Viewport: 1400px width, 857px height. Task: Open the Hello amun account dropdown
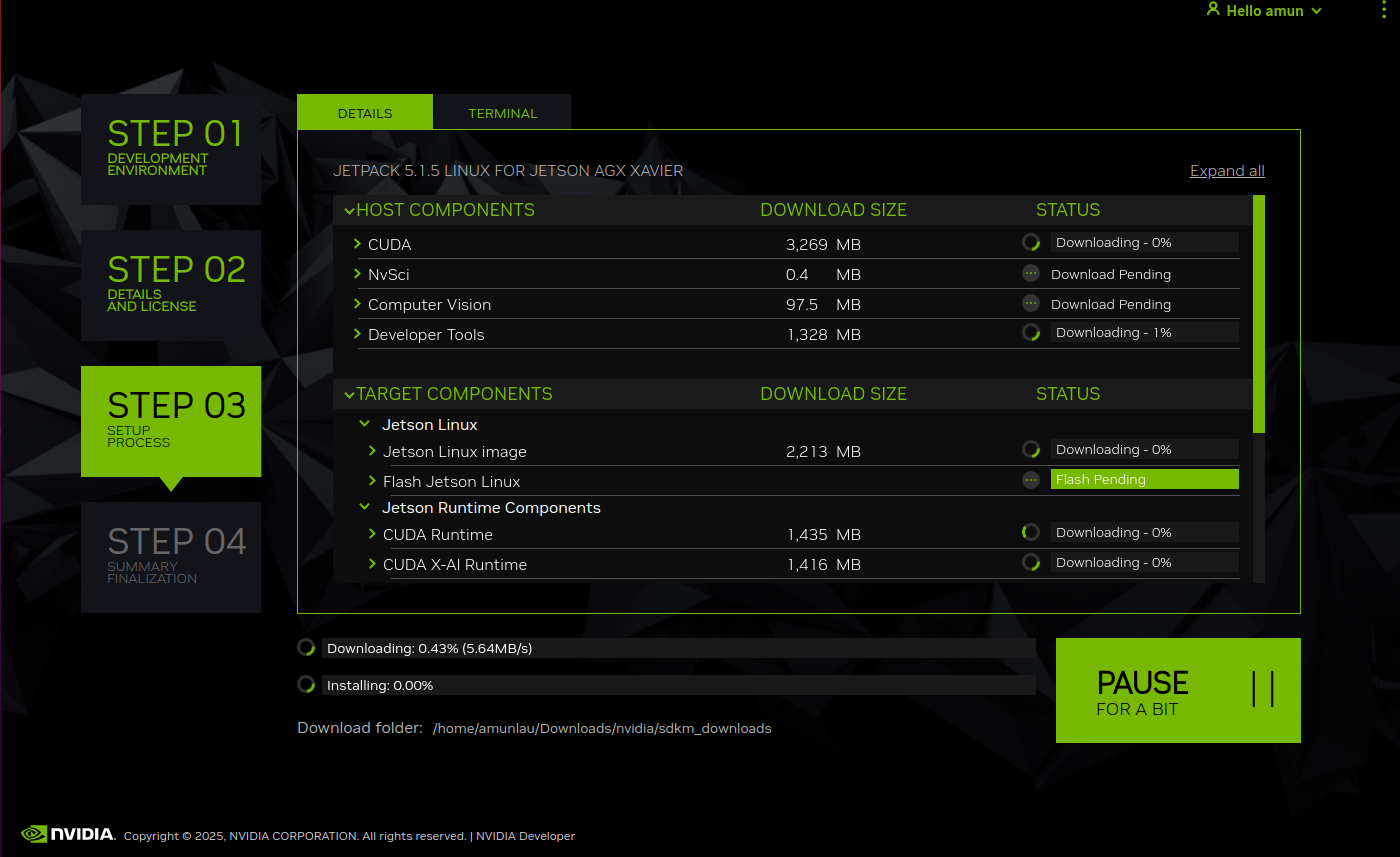(1264, 10)
